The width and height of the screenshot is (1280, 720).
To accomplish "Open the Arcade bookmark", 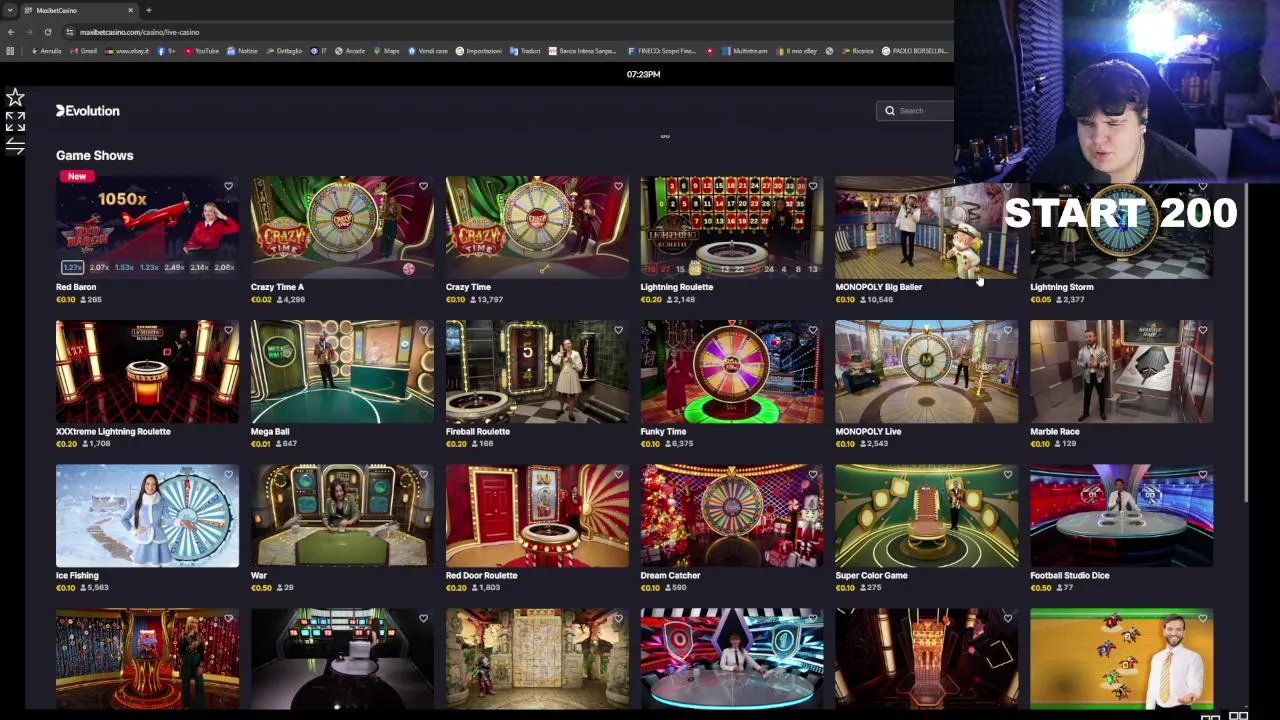I will click(x=350, y=51).
